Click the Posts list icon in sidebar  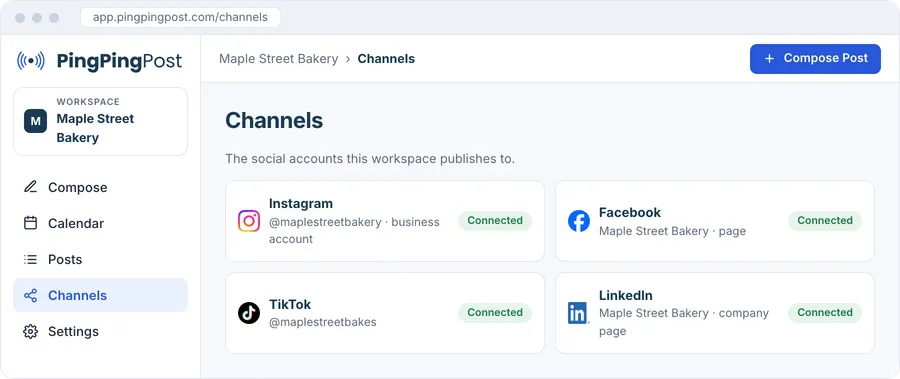(30, 260)
